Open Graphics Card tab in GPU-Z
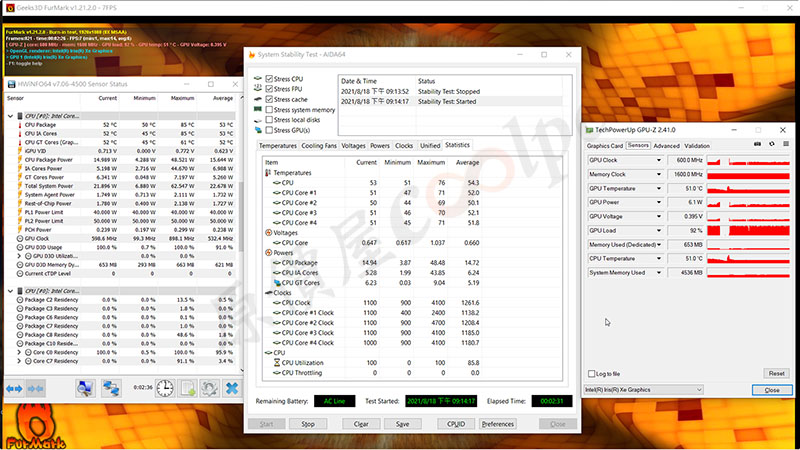 605,146
